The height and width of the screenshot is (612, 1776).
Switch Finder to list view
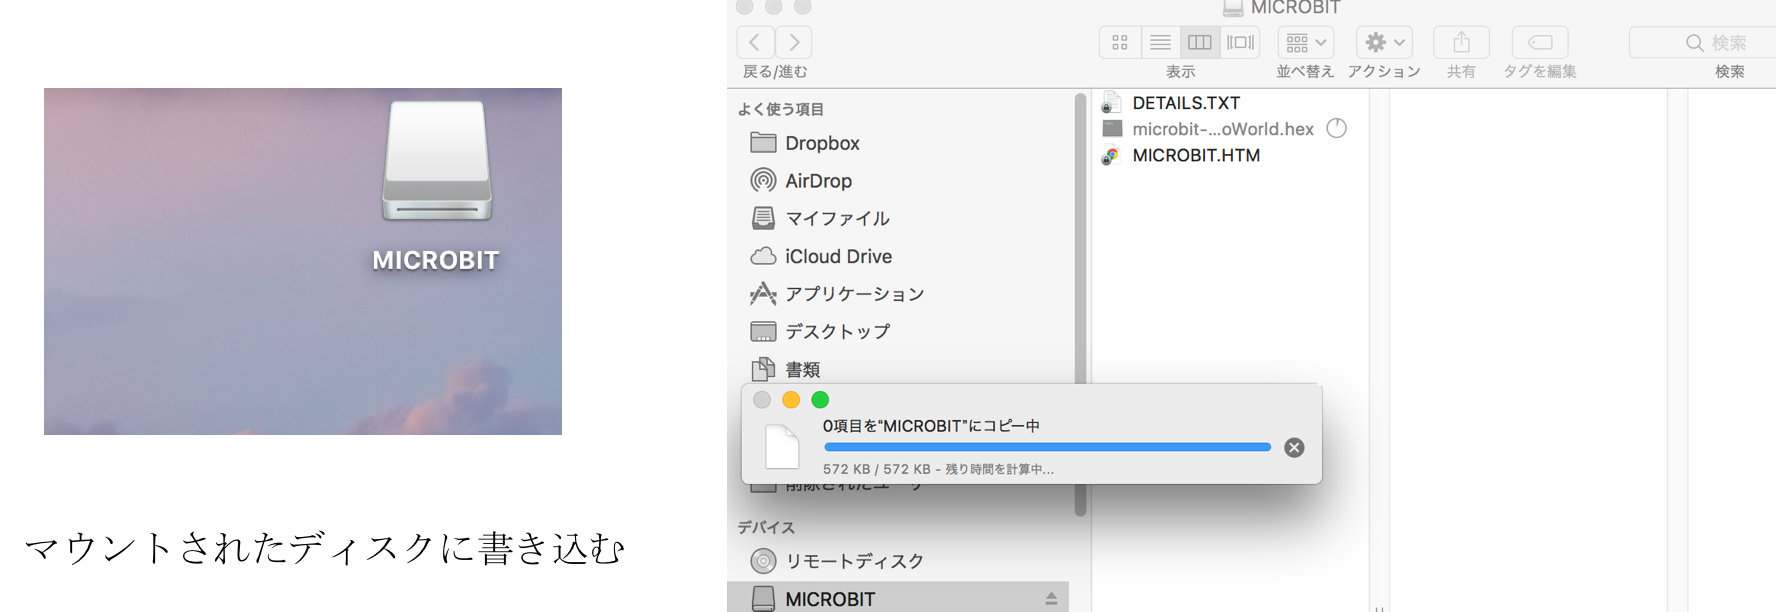click(x=1160, y=42)
